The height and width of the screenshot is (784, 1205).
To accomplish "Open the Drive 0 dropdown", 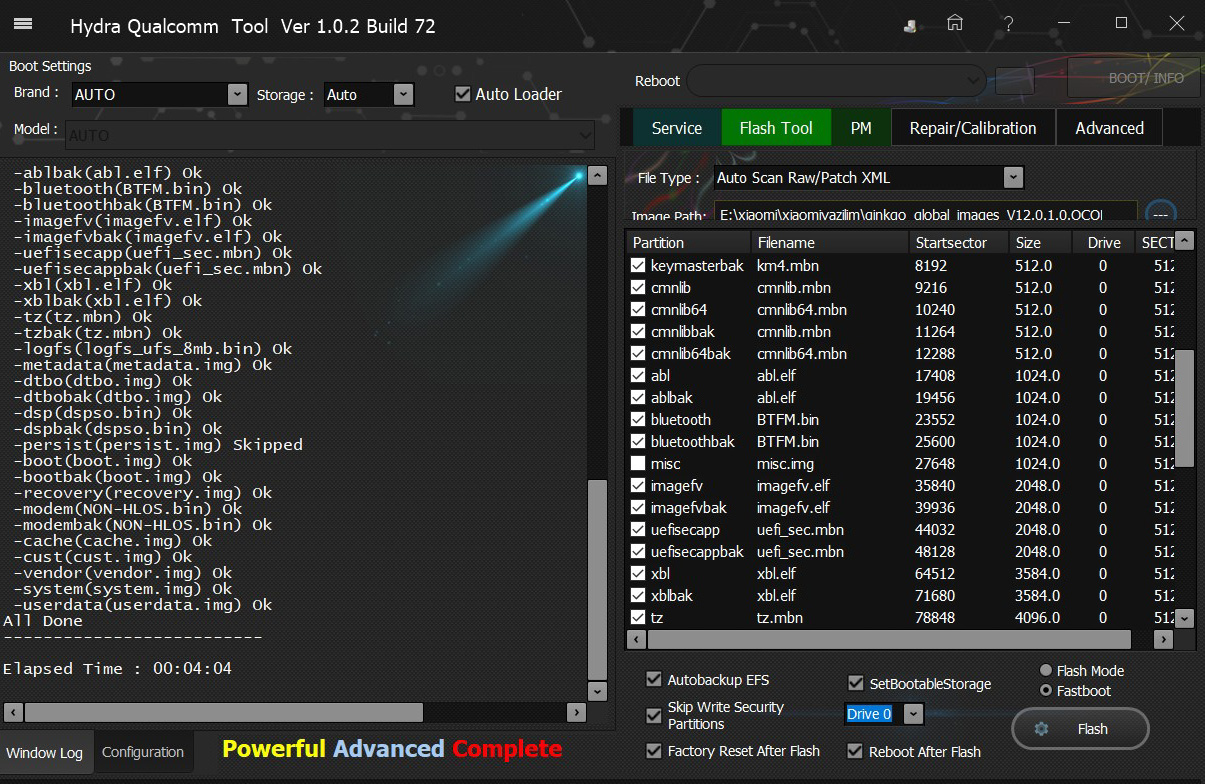I will pos(912,714).
